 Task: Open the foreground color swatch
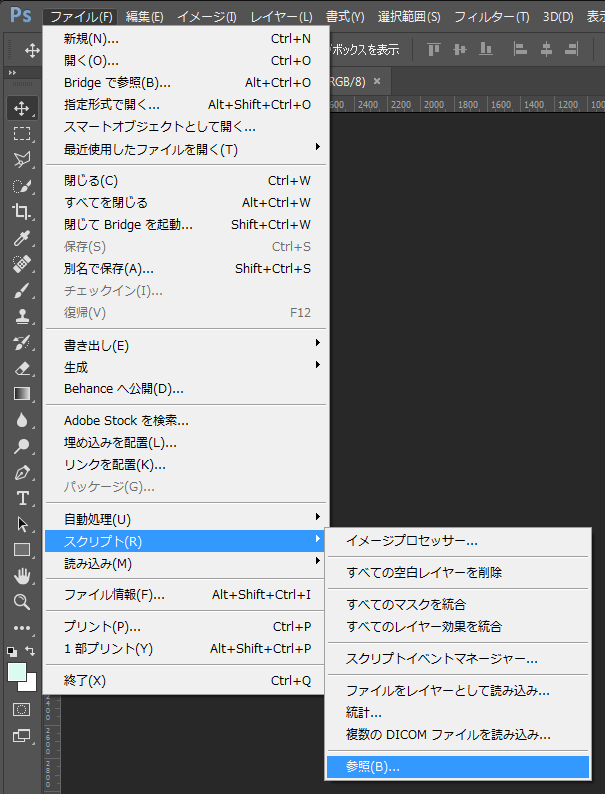(17, 672)
